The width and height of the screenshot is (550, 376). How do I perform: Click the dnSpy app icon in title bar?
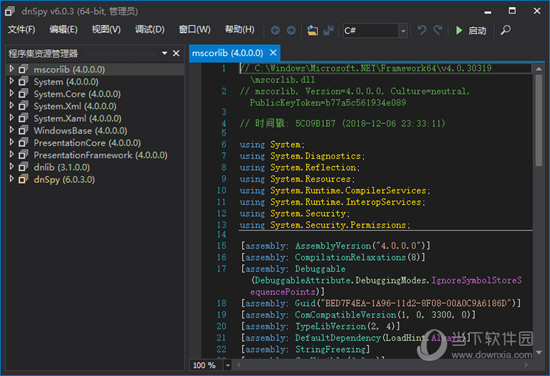coord(10,11)
